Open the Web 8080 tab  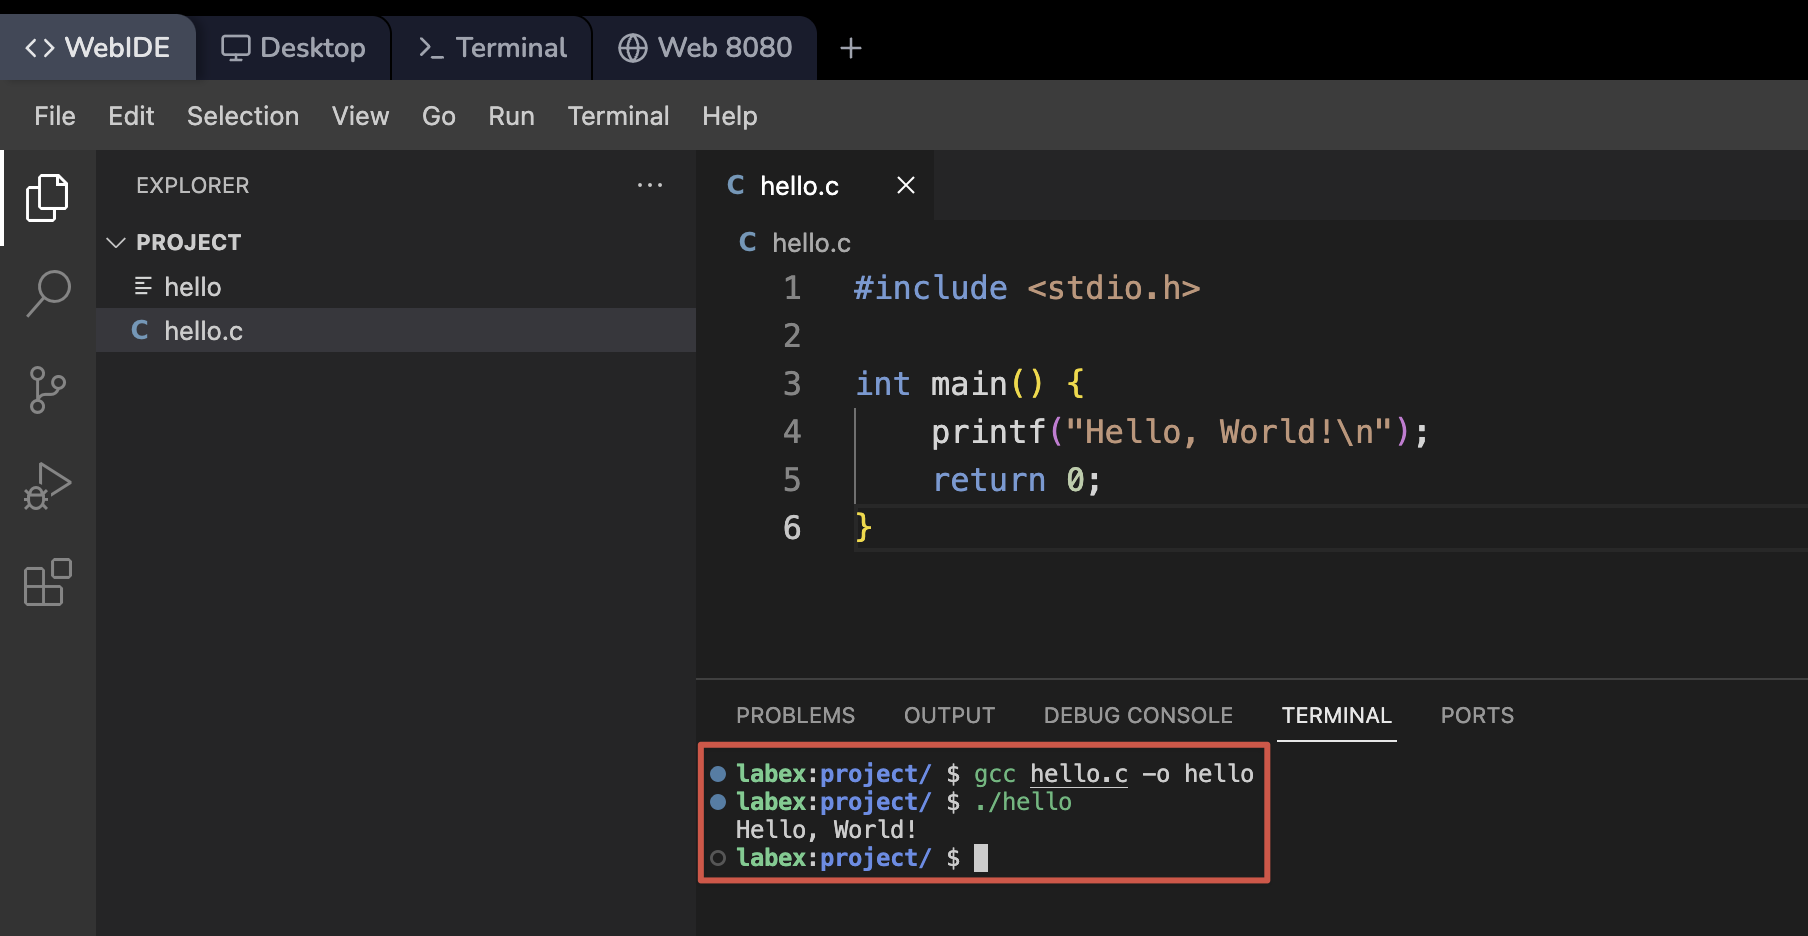(x=705, y=48)
